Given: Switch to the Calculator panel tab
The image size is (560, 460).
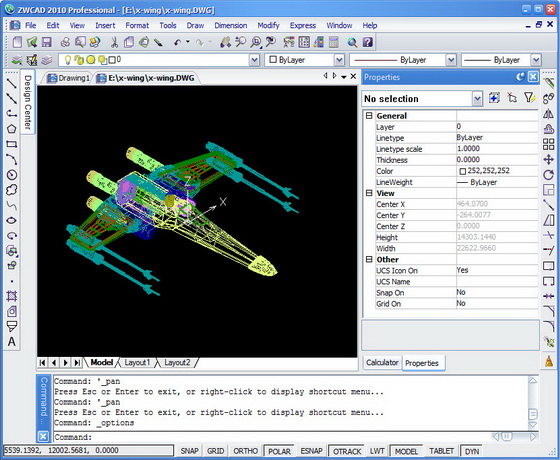Looking at the screenshot, I should click(x=382, y=363).
